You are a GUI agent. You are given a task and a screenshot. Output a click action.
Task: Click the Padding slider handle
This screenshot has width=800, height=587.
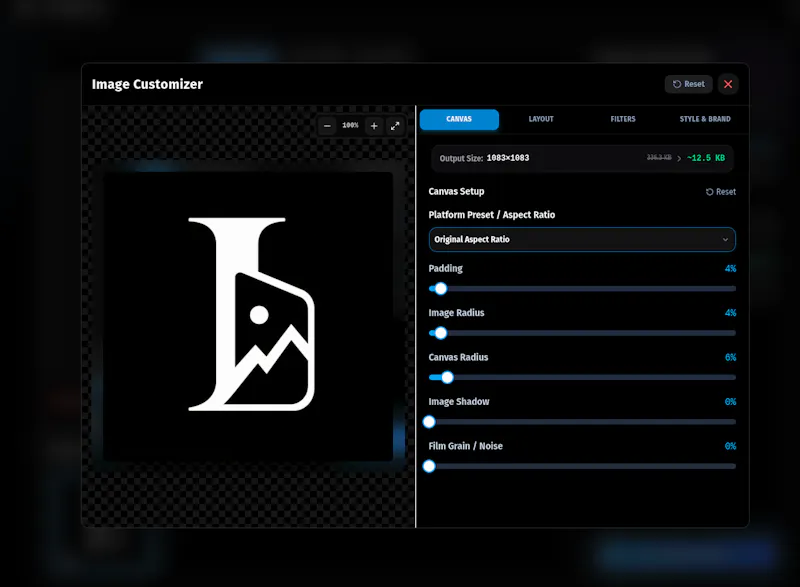[x=441, y=289]
